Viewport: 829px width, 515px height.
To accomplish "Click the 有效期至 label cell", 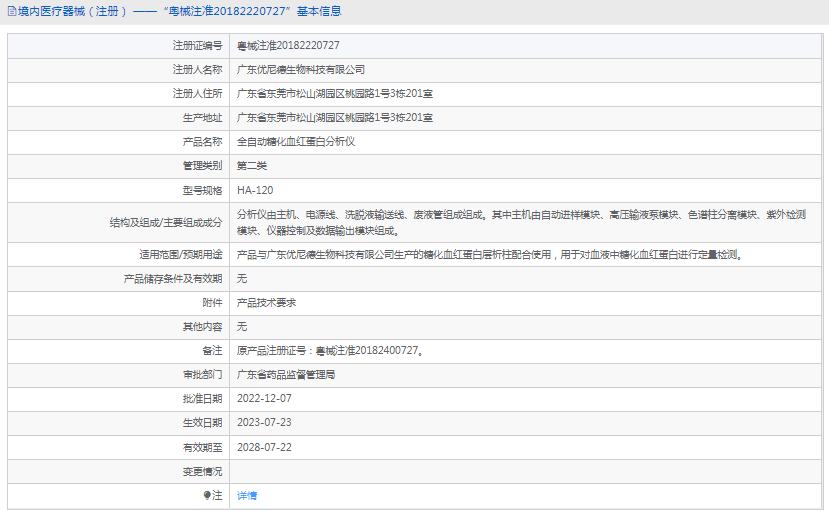I will [119, 447].
